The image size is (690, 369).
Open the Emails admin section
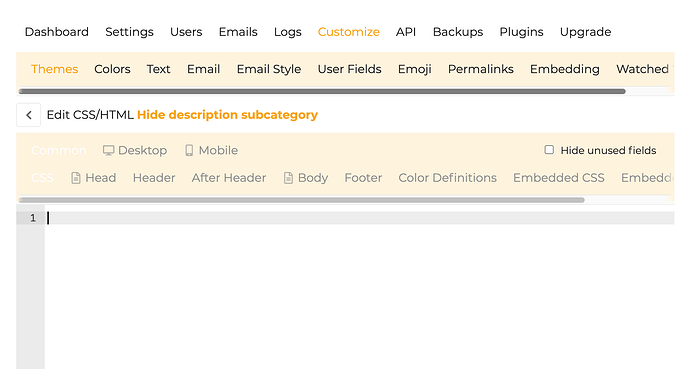pyautogui.click(x=238, y=32)
